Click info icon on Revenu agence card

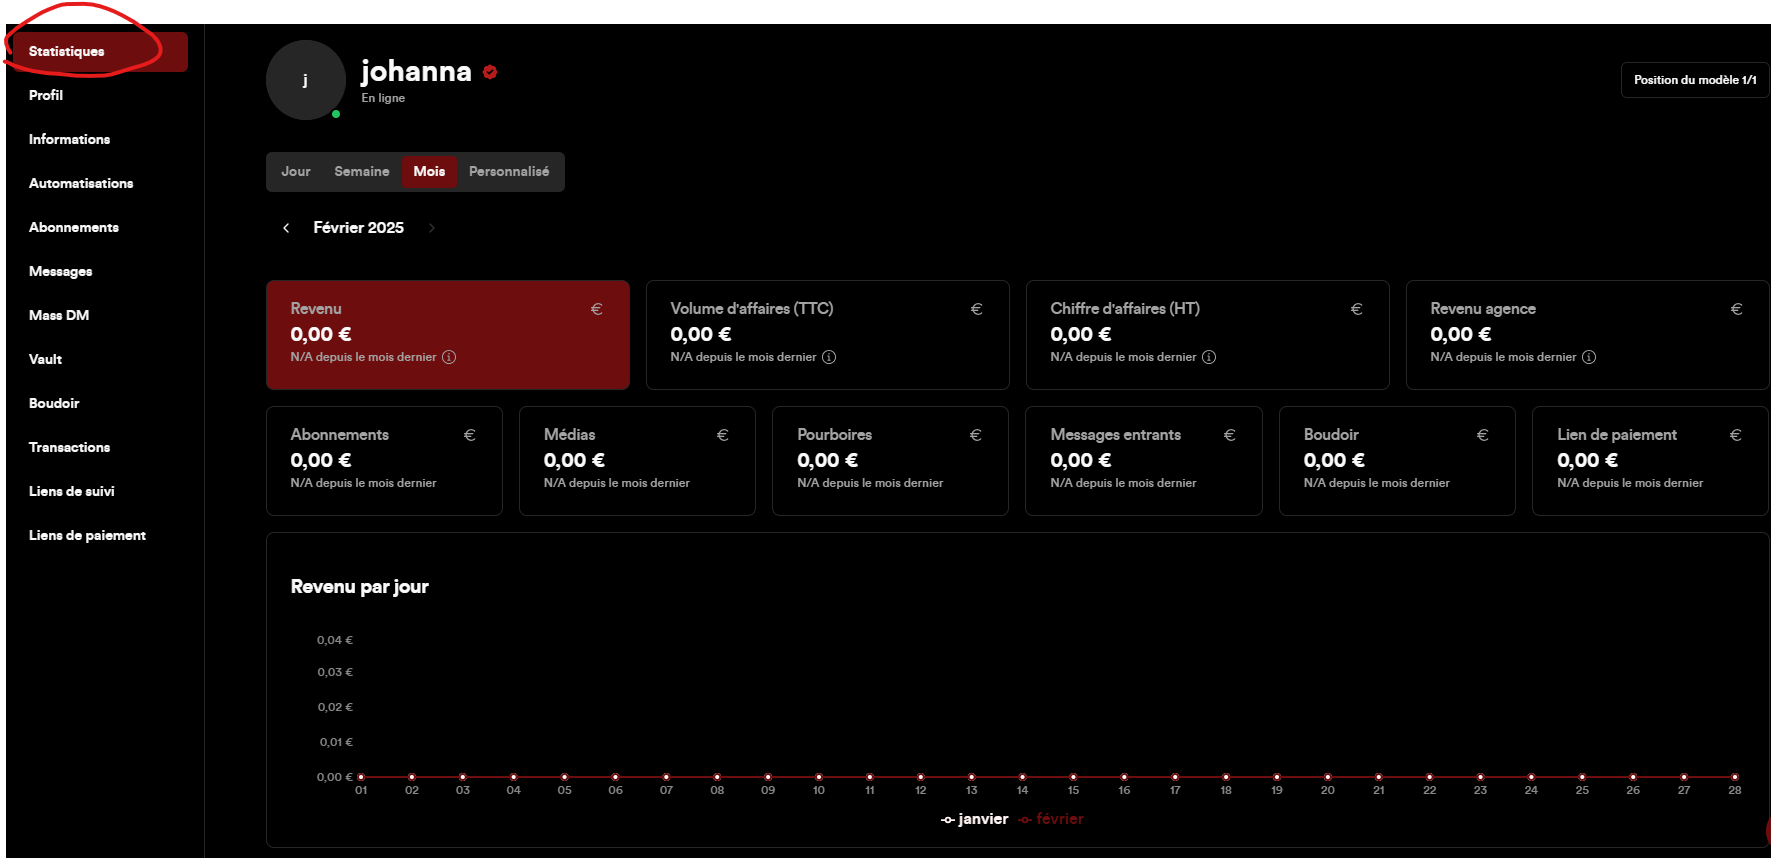(1589, 357)
